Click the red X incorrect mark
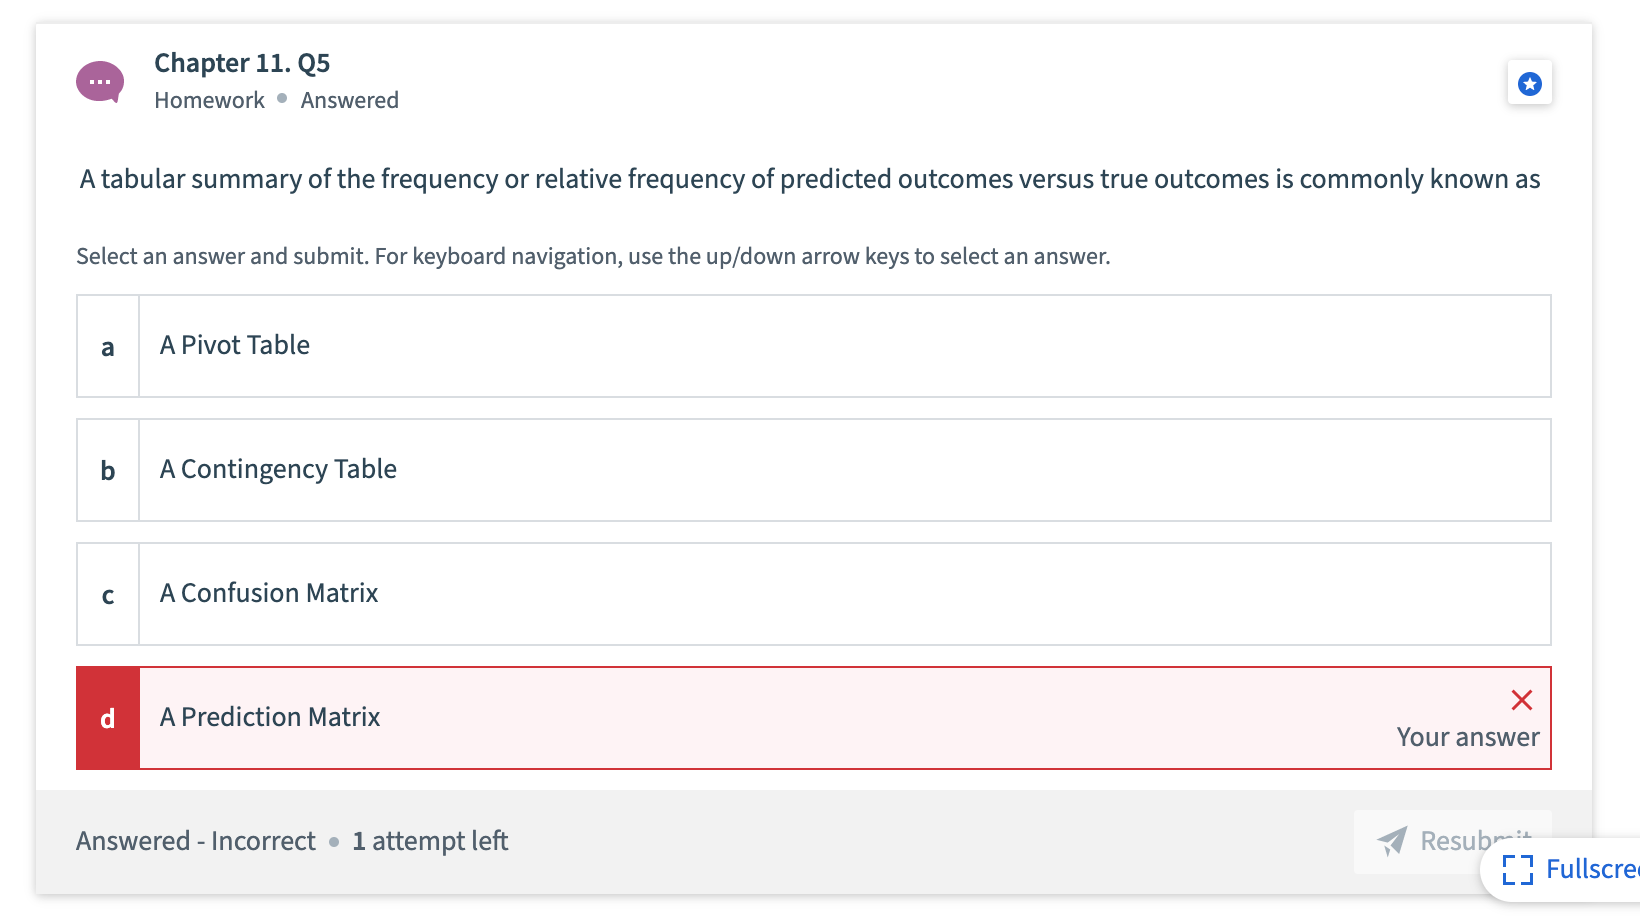The height and width of the screenshot is (916, 1640). click(1522, 700)
